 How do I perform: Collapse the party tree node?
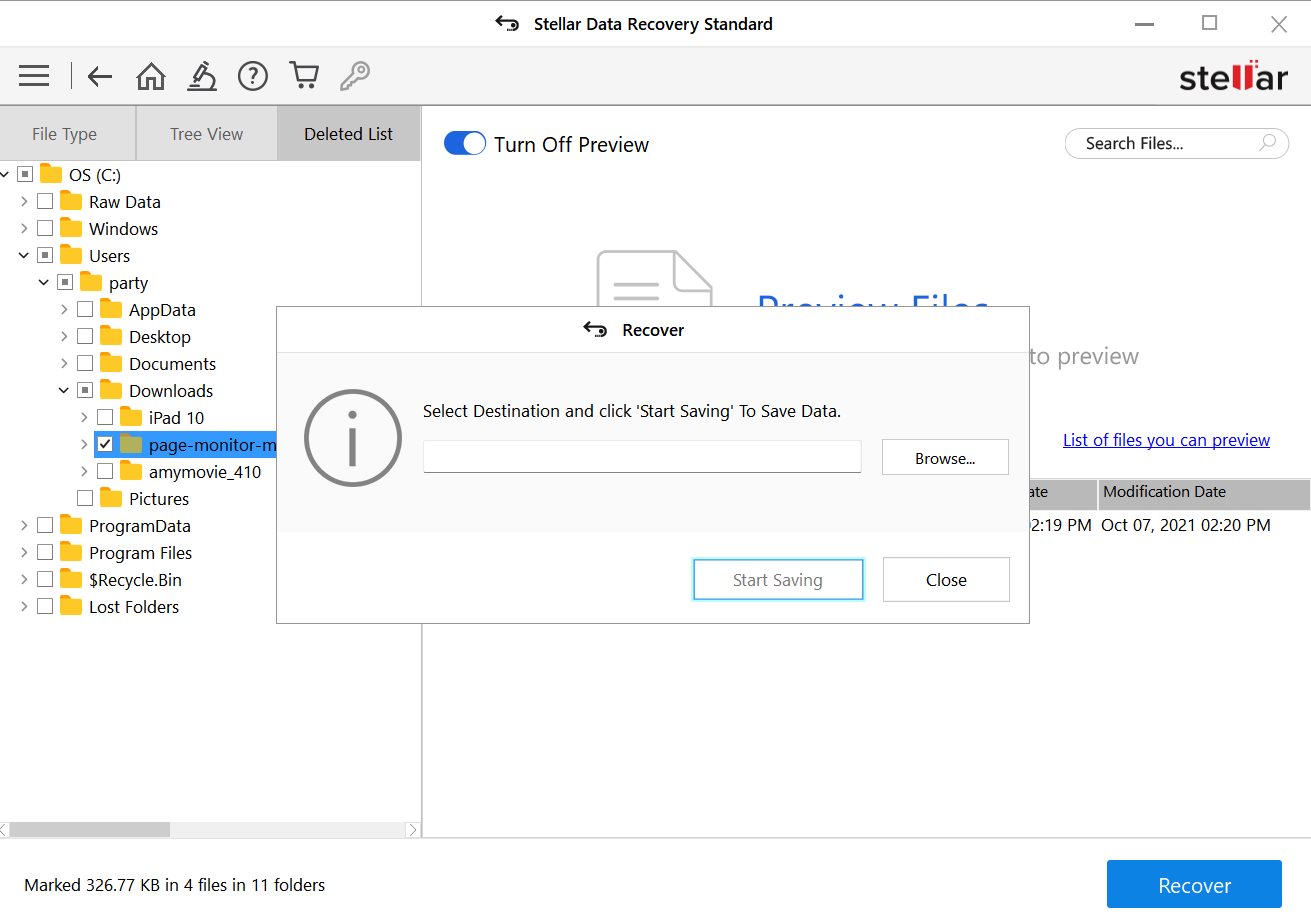click(x=44, y=282)
